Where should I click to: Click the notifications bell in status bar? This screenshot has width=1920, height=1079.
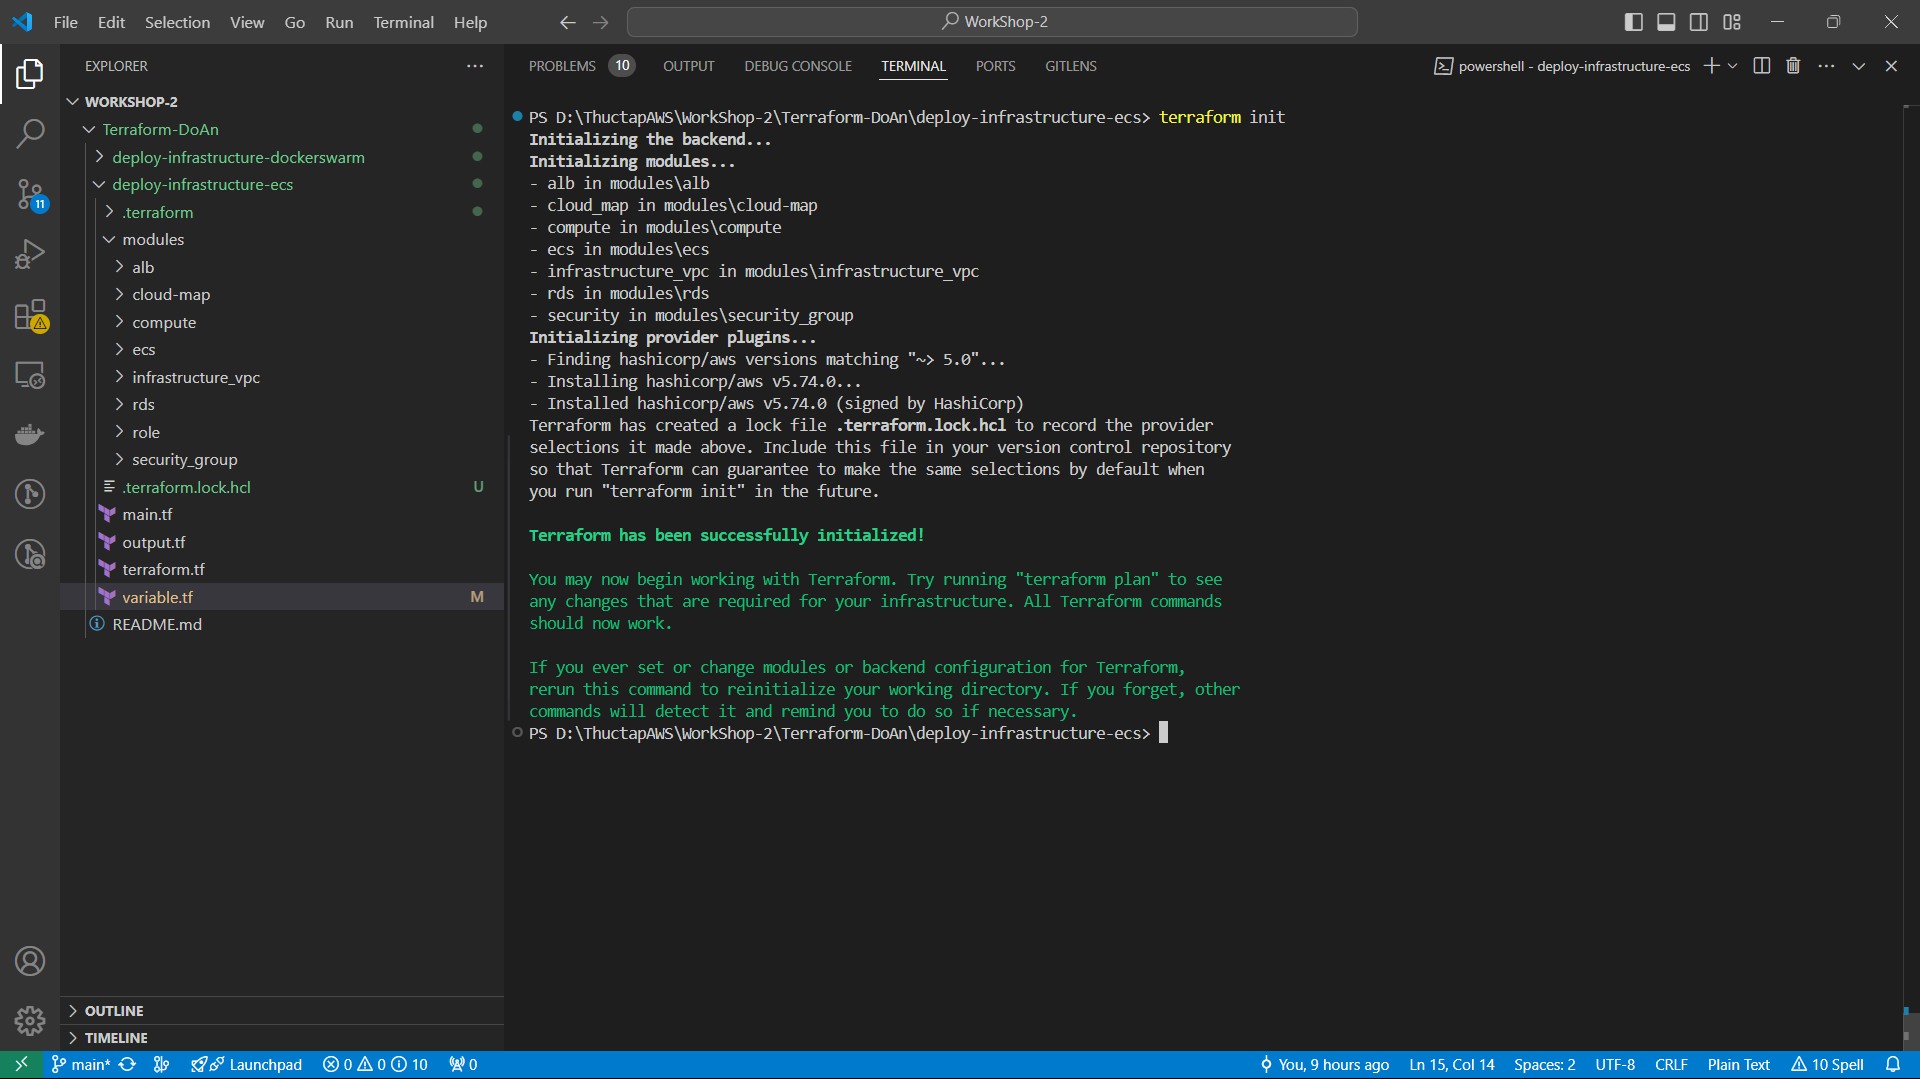1893,1064
